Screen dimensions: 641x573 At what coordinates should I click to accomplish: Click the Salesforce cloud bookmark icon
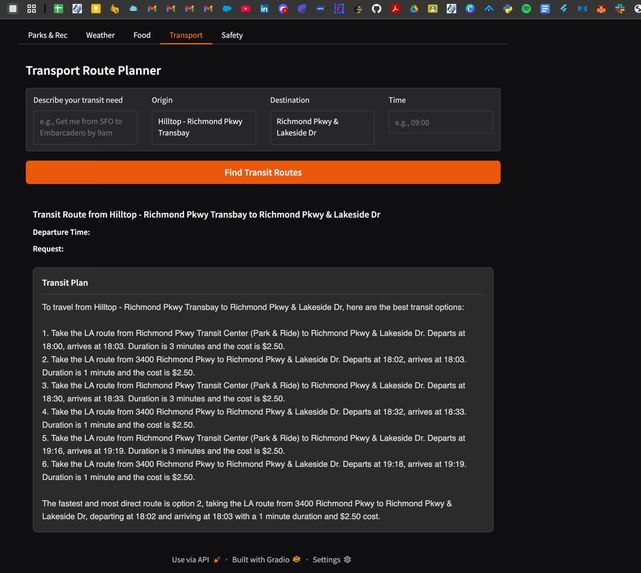[226, 9]
